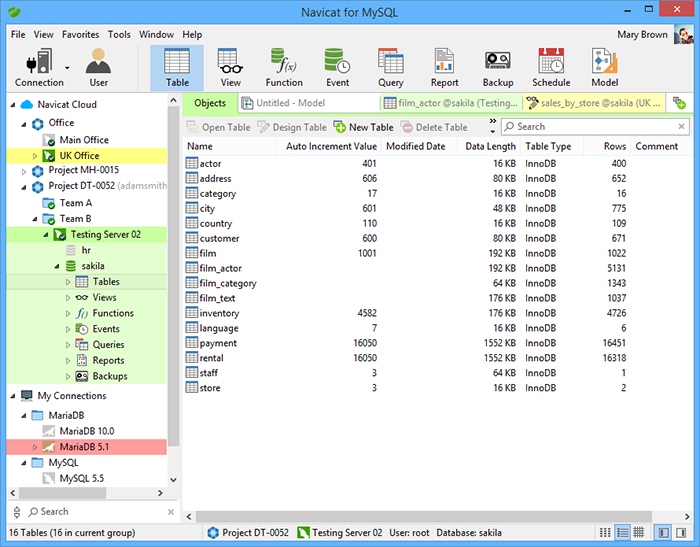Open the Window menu
Image resolution: width=700 pixels, height=547 pixels.
156,34
